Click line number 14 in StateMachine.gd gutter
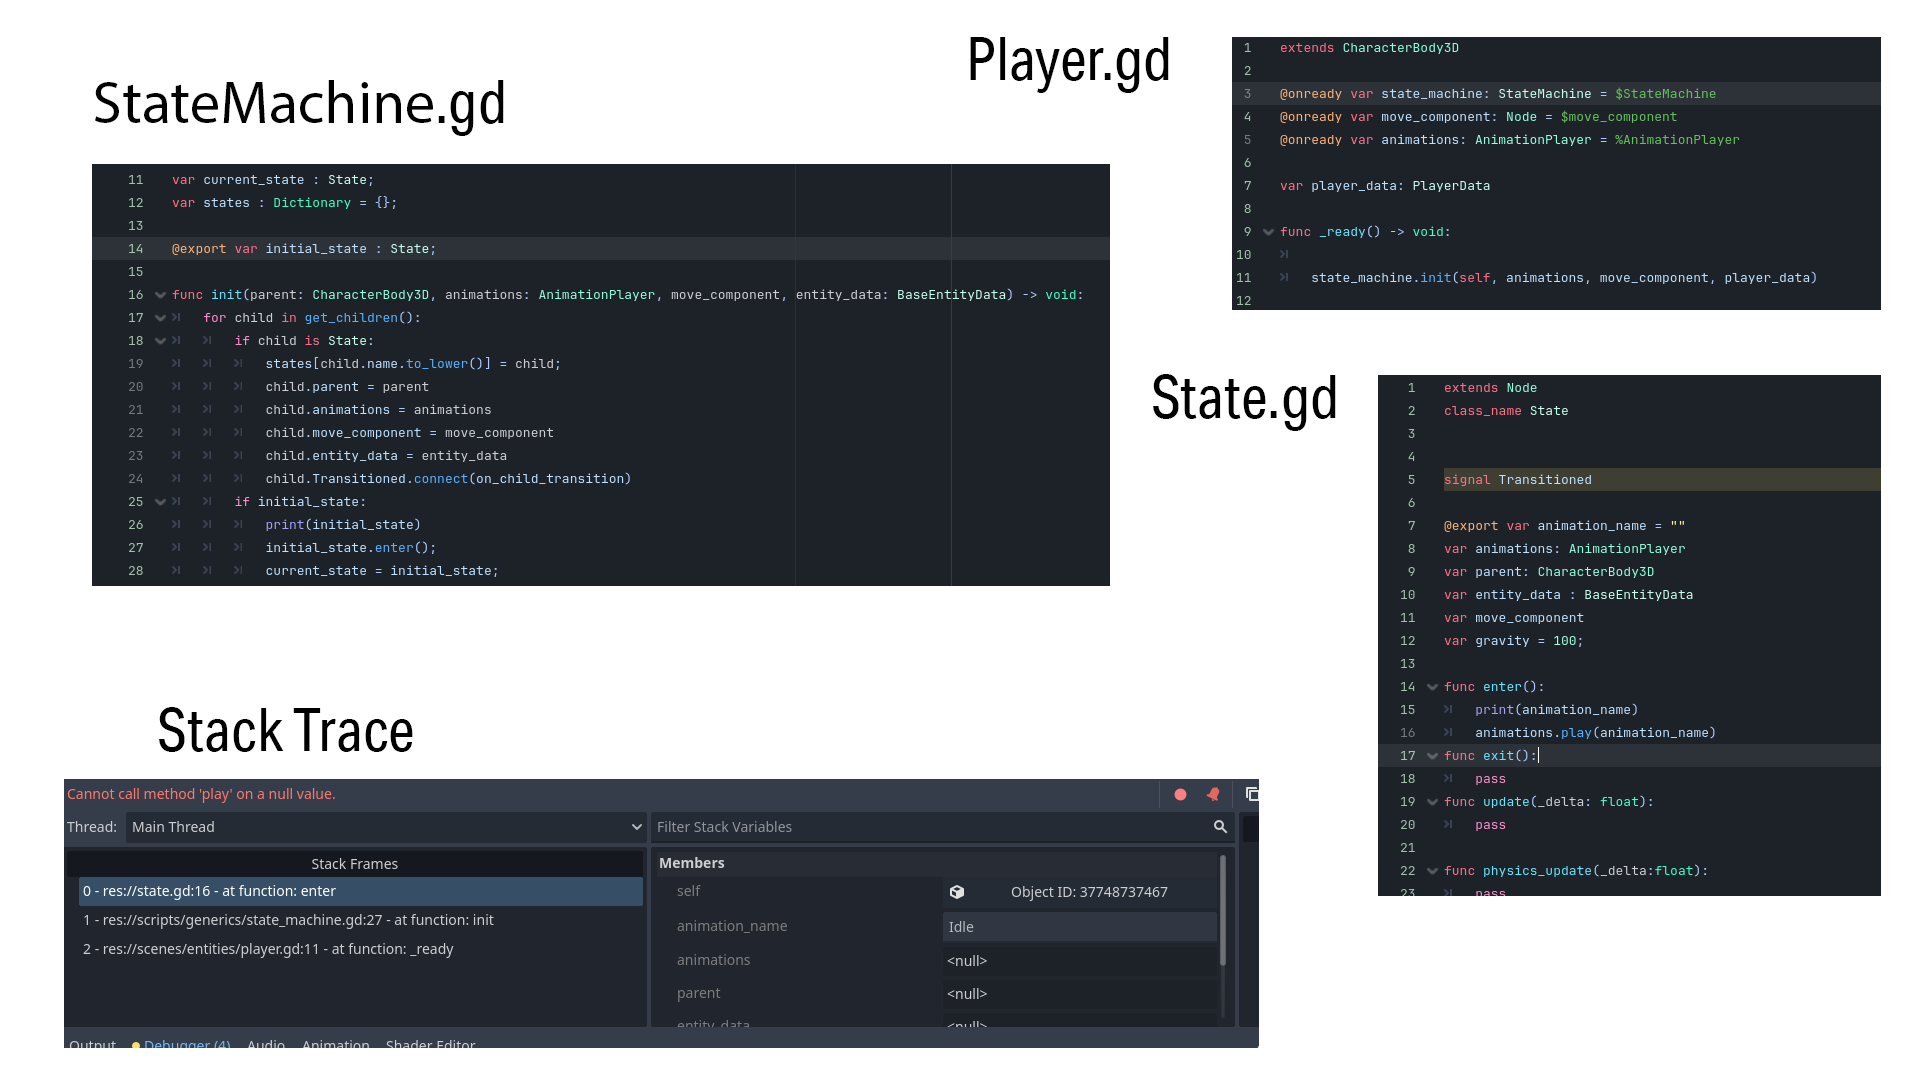The width and height of the screenshot is (1920, 1080). (135, 249)
